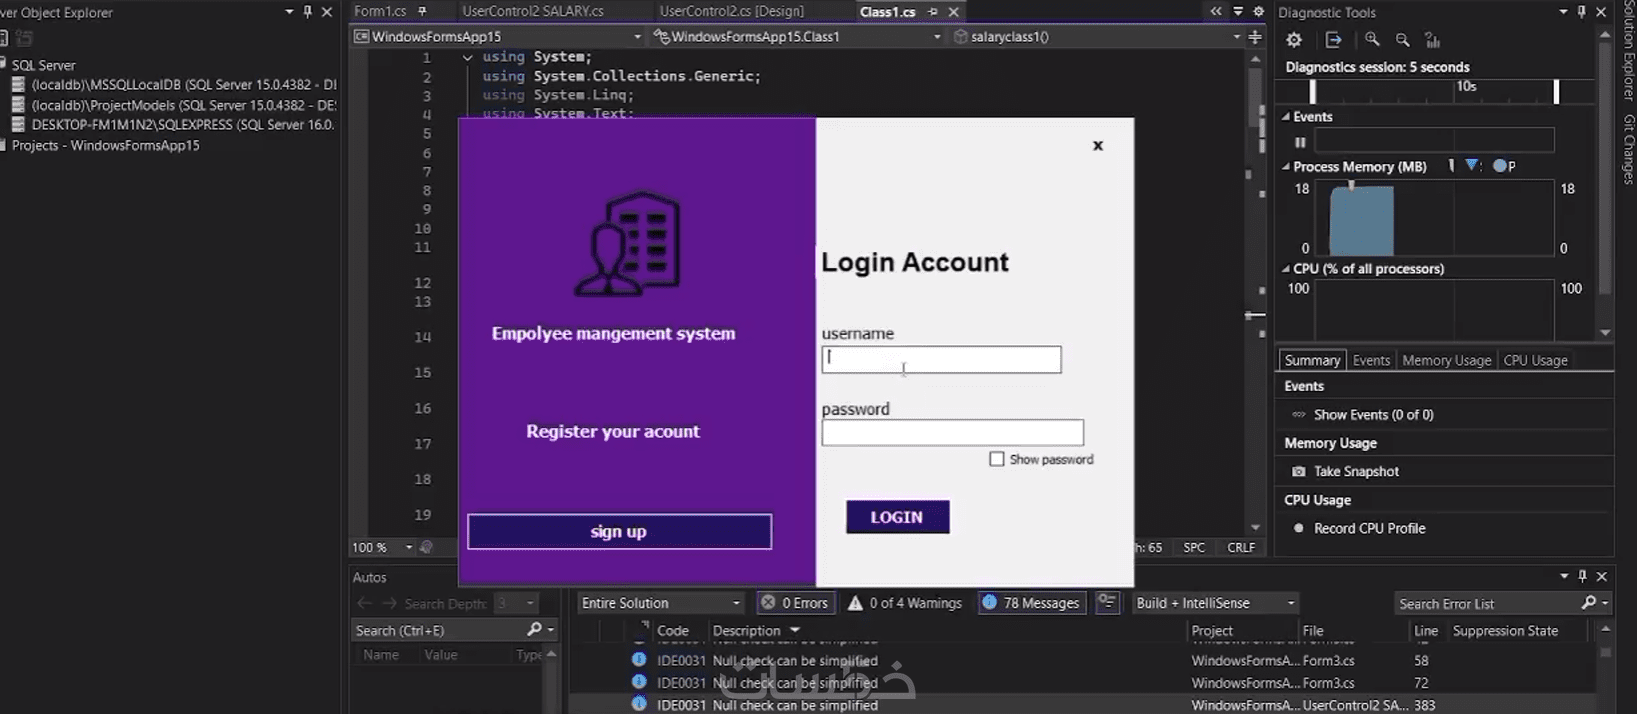1637x714 pixels.
Task: Click the DESKTOP-FM1M1N2\SQLEXPRESS server icon
Action: (18, 125)
